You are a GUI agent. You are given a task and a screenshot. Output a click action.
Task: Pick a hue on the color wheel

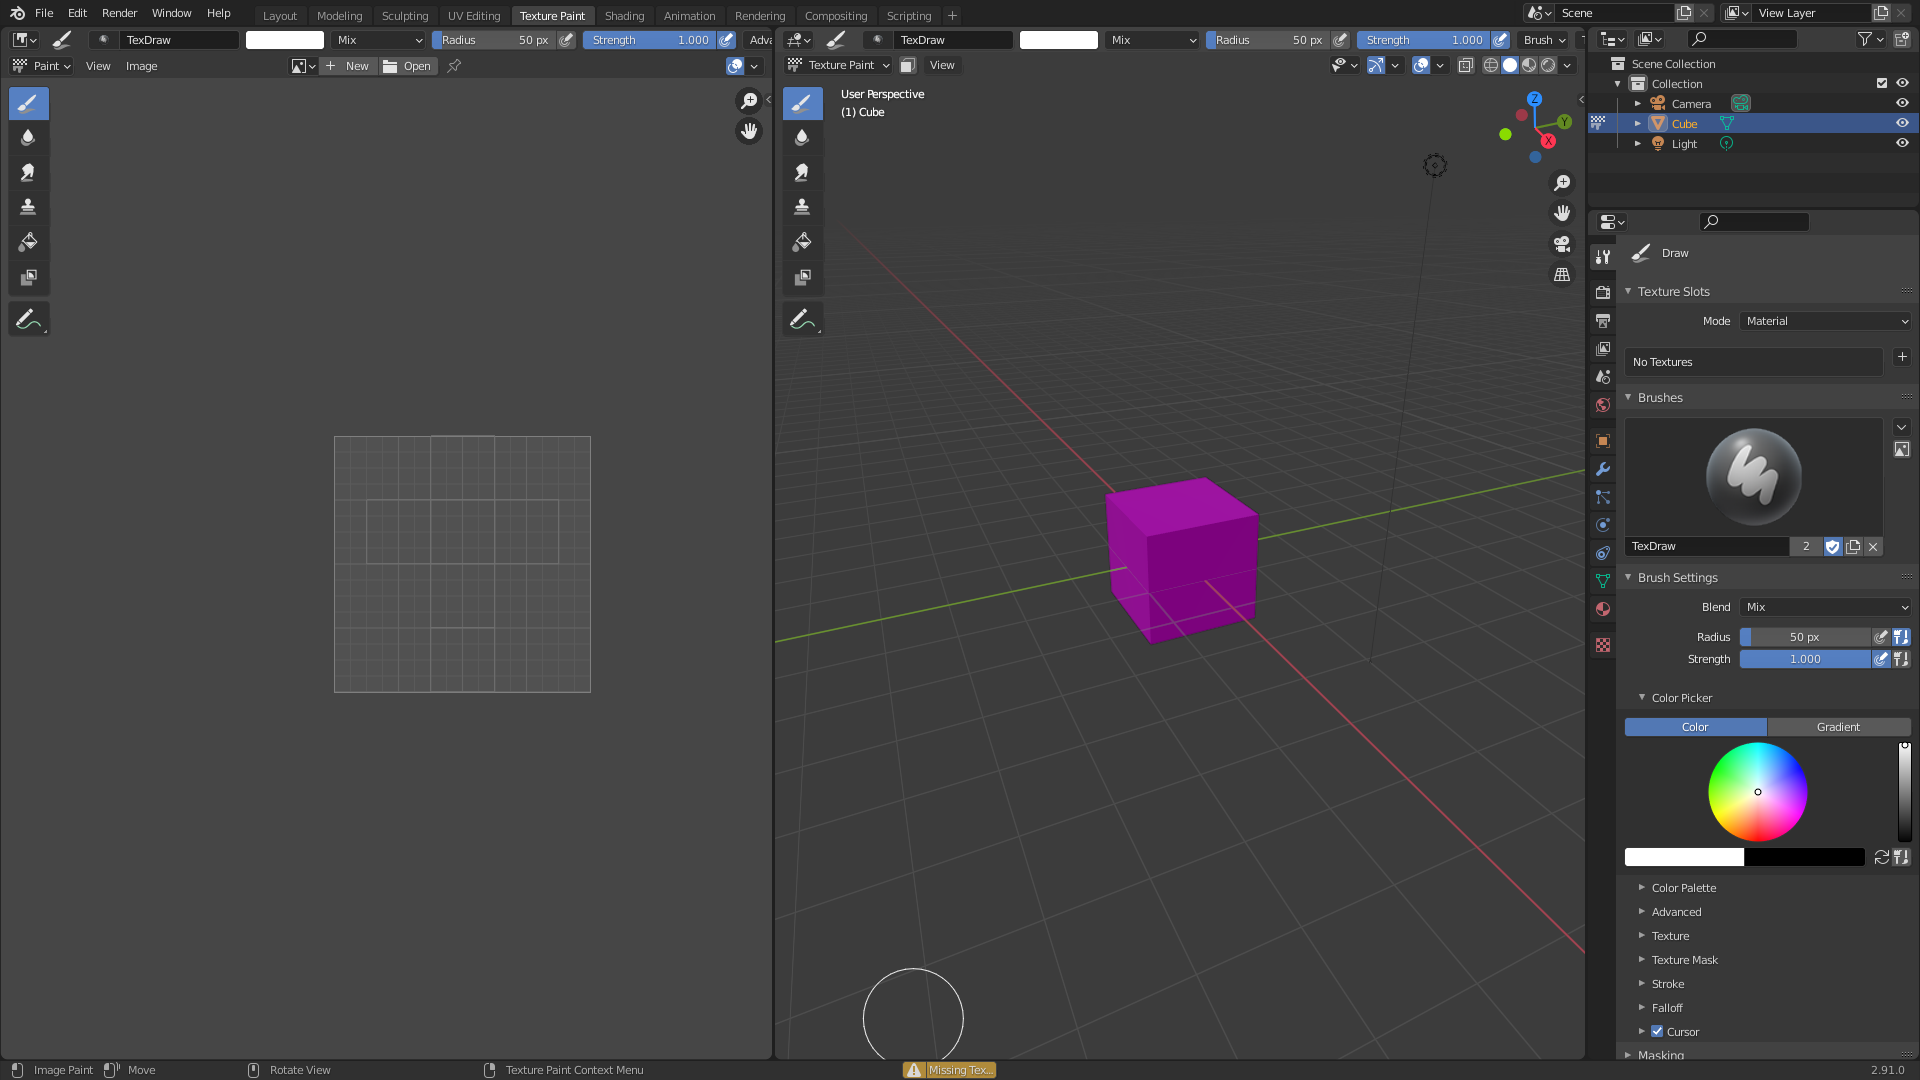pos(1758,792)
